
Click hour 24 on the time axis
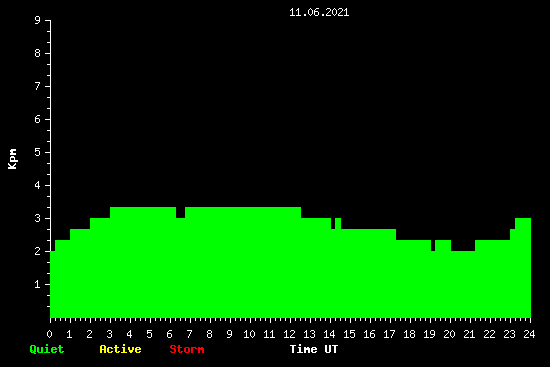[529, 334]
